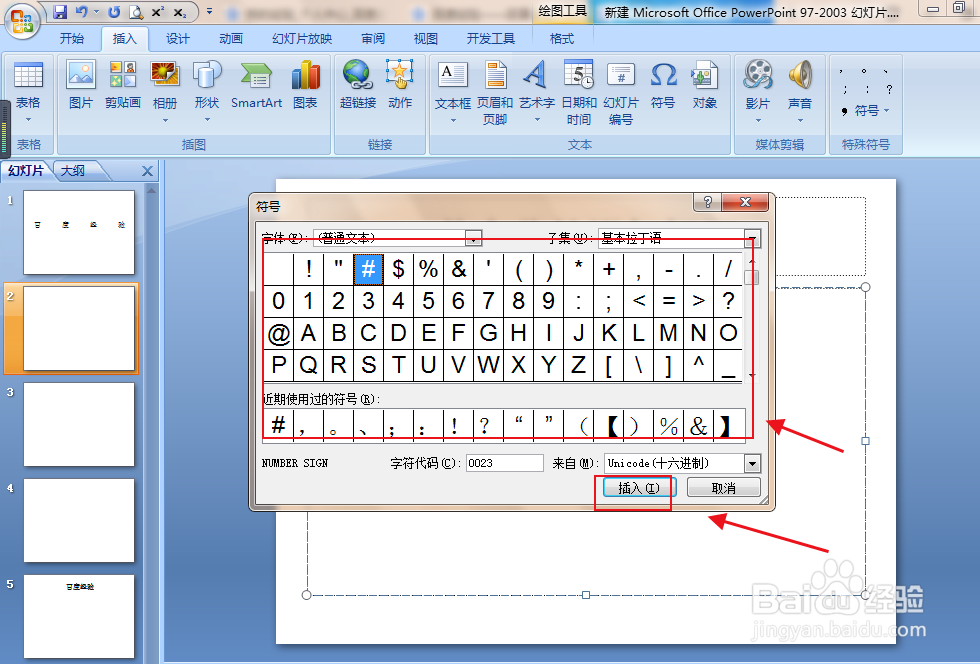Image resolution: width=980 pixels, height=664 pixels.
Task: Click the symbol grid vertical scrollbar
Action: click(752, 318)
